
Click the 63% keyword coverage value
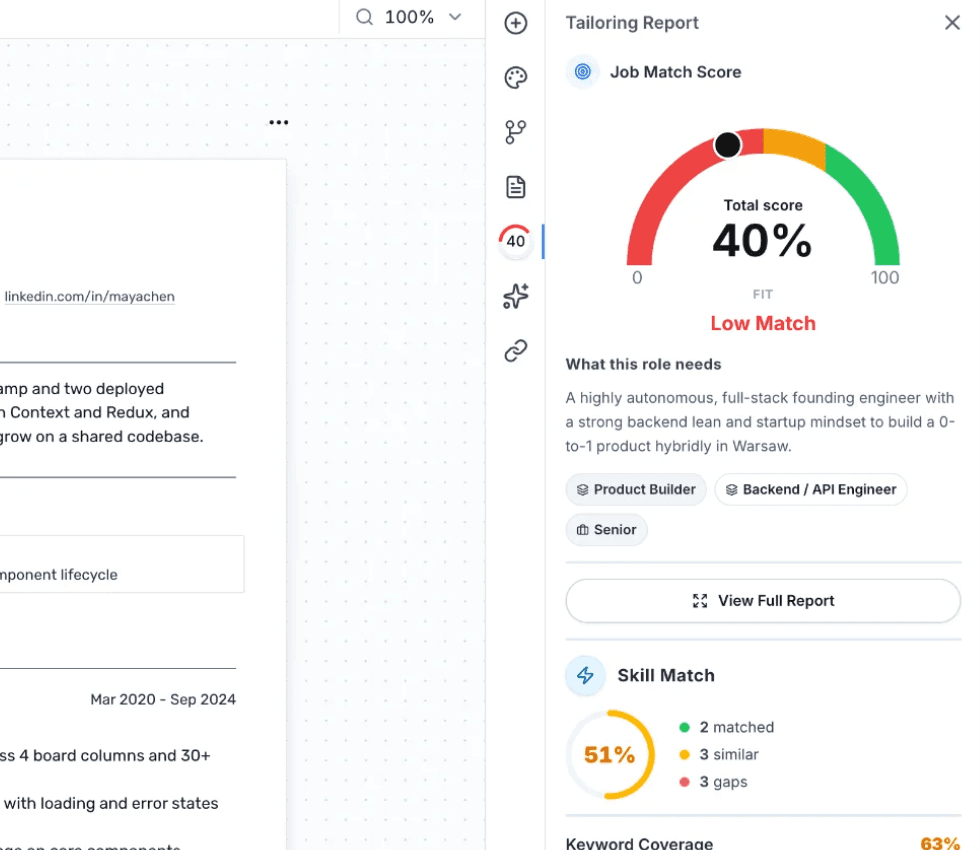coord(940,843)
